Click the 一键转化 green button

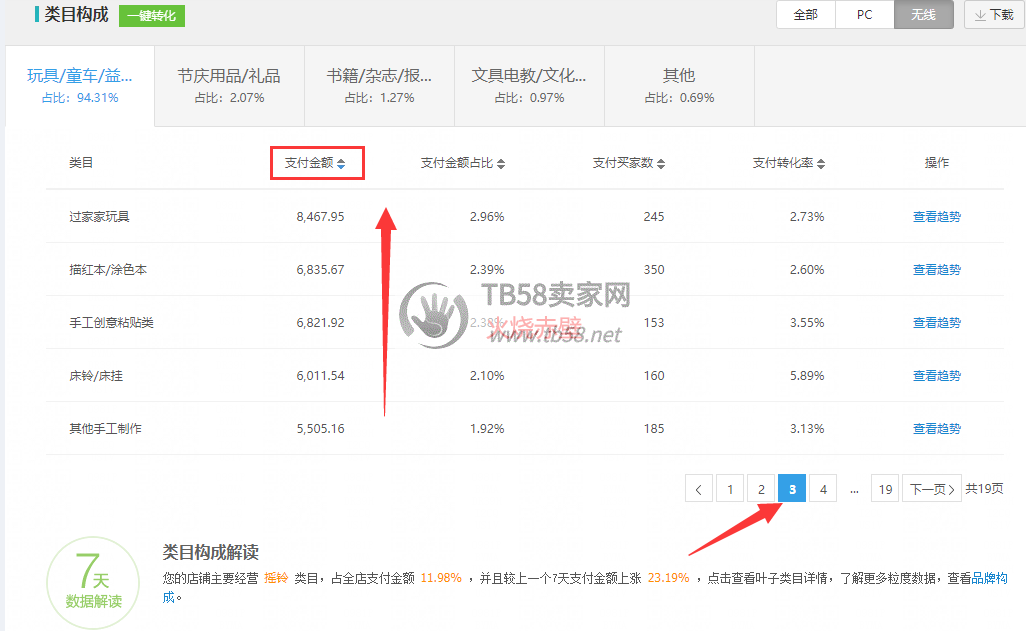(x=152, y=16)
